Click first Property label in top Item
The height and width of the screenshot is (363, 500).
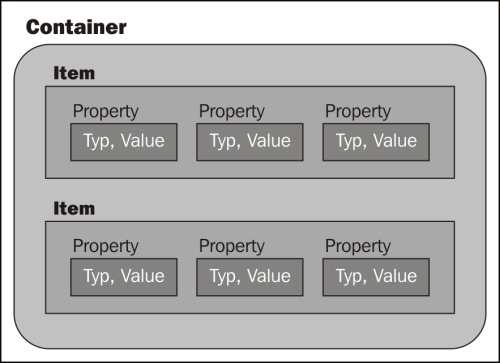(106, 112)
